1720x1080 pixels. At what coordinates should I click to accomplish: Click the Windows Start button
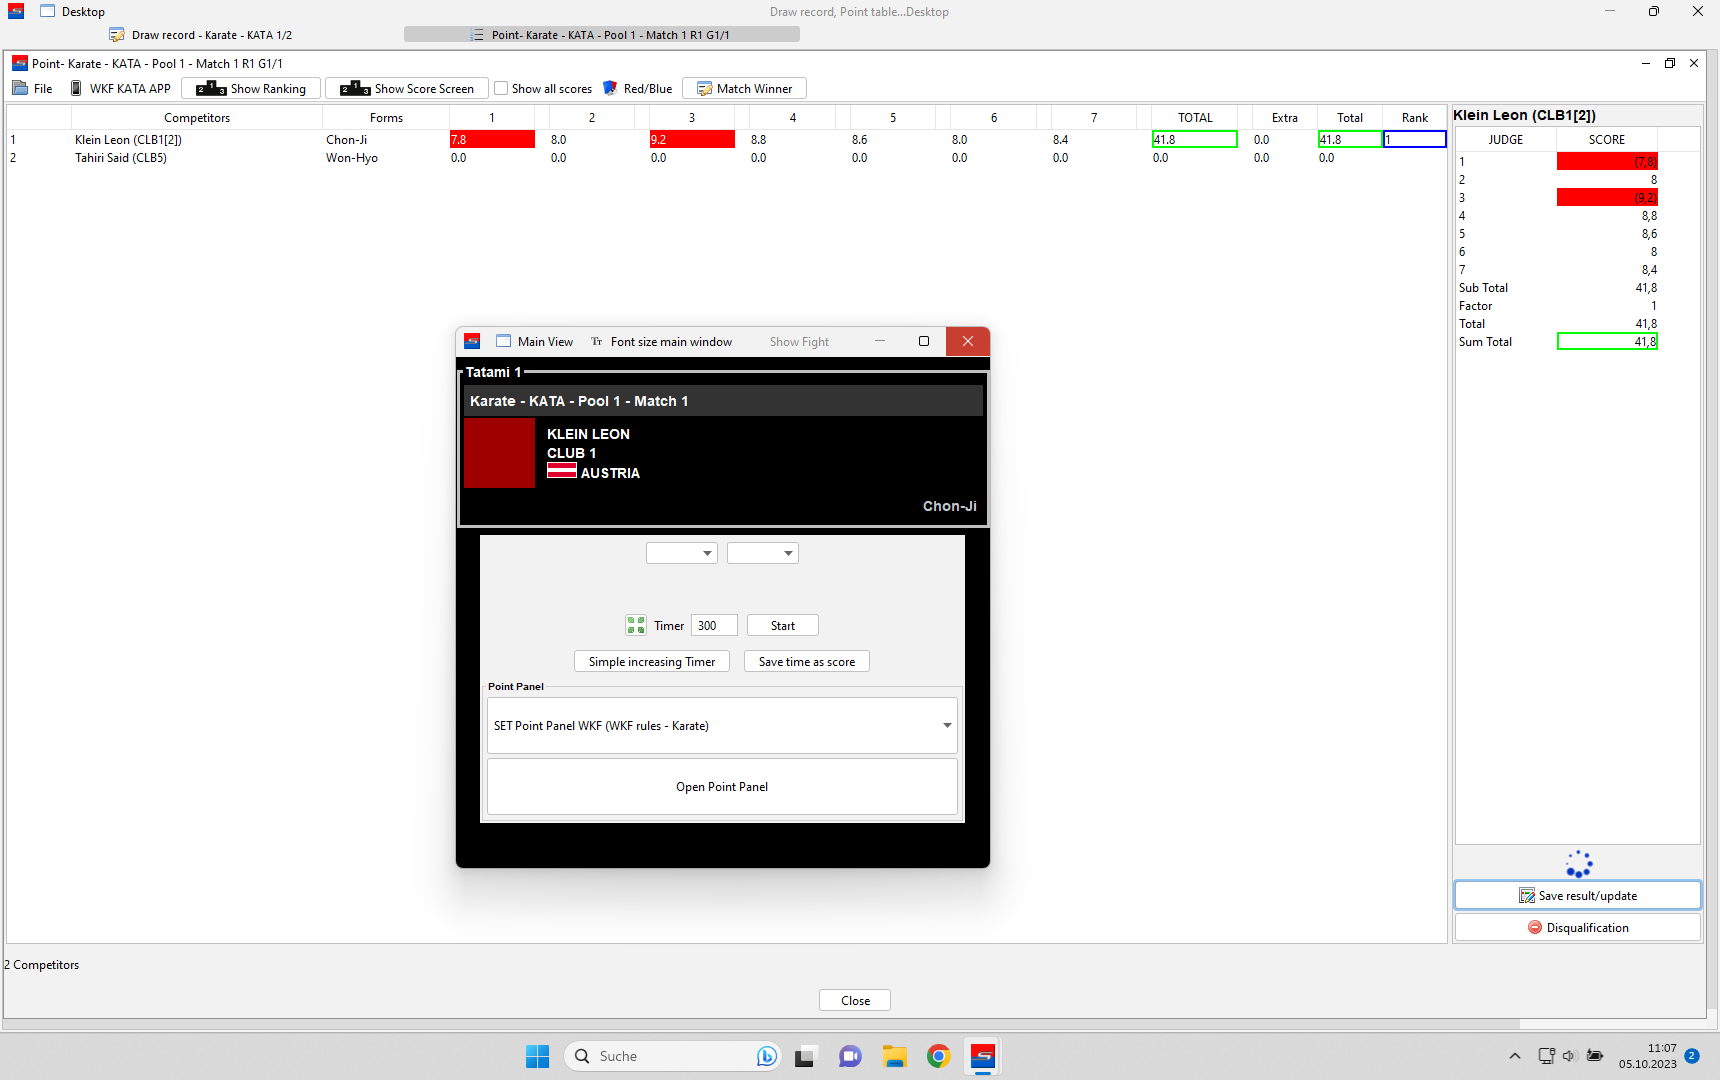click(537, 1056)
